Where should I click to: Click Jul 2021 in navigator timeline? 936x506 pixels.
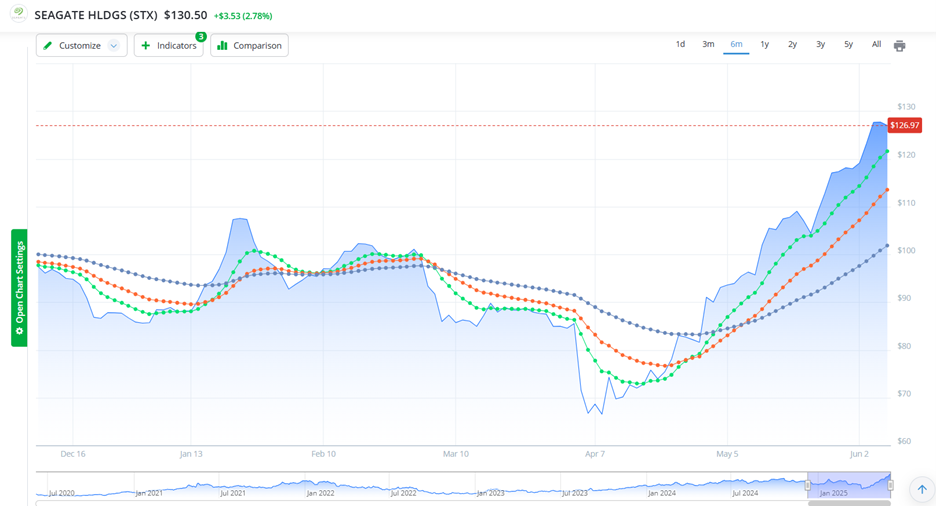click(232, 493)
